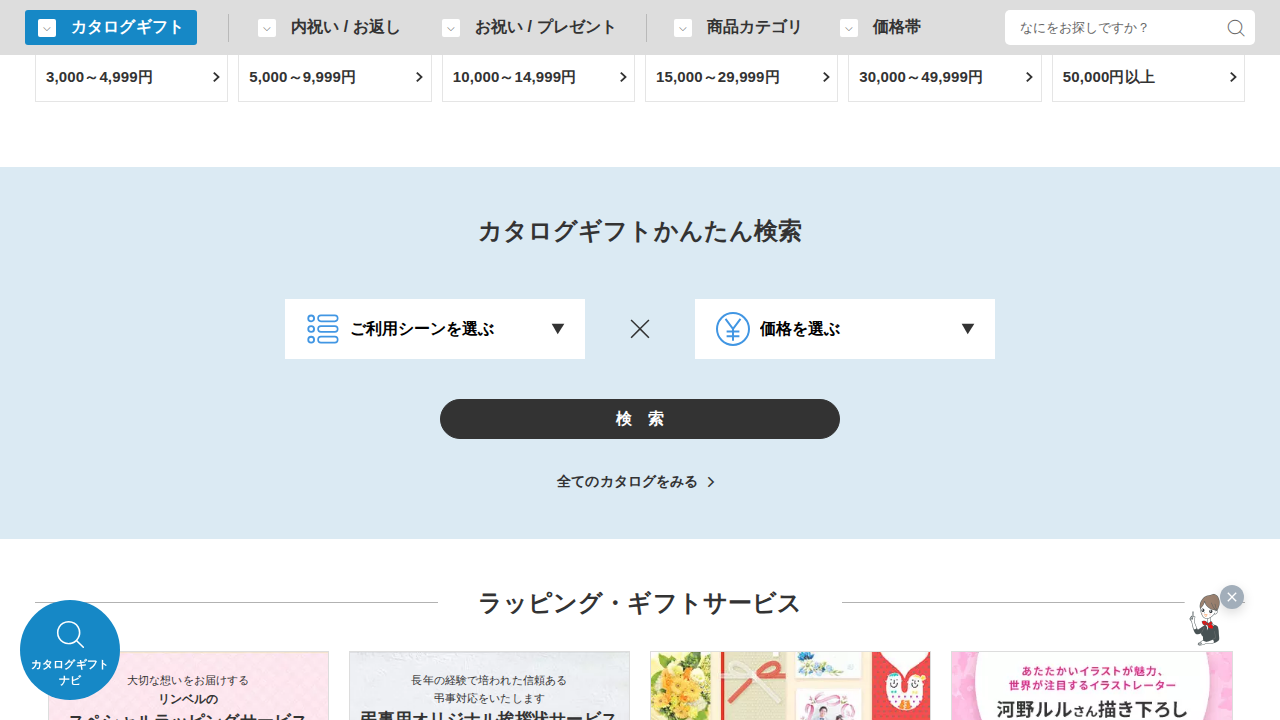Click arrow beside 全てのカタログをみる
Viewport: 1280px width, 720px height.
click(x=711, y=482)
